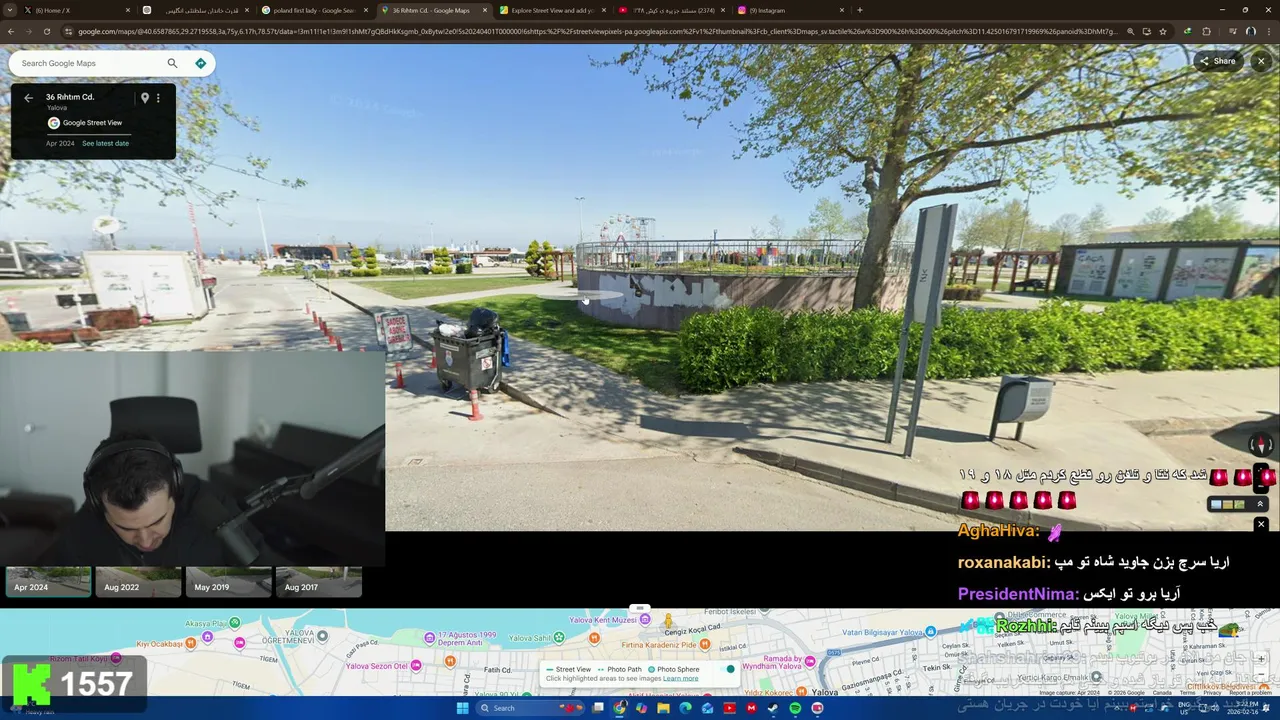Click the Google Street View attribution label
This screenshot has height=720, width=1280.
[x=92, y=123]
